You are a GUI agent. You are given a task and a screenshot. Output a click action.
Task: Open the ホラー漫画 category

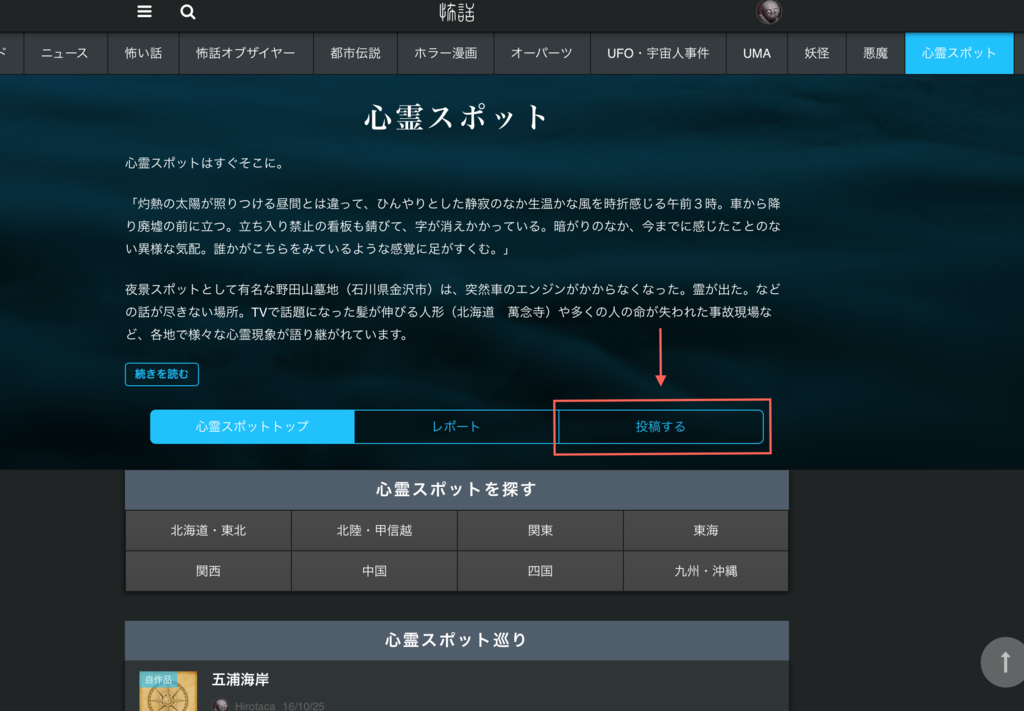click(445, 53)
